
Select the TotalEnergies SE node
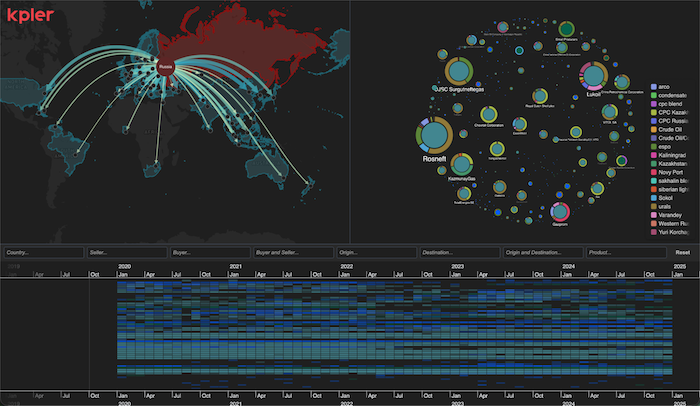point(464,193)
